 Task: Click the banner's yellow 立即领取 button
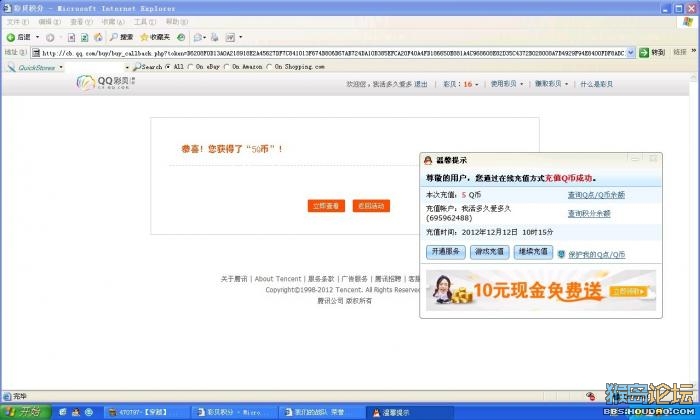point(629,291)
